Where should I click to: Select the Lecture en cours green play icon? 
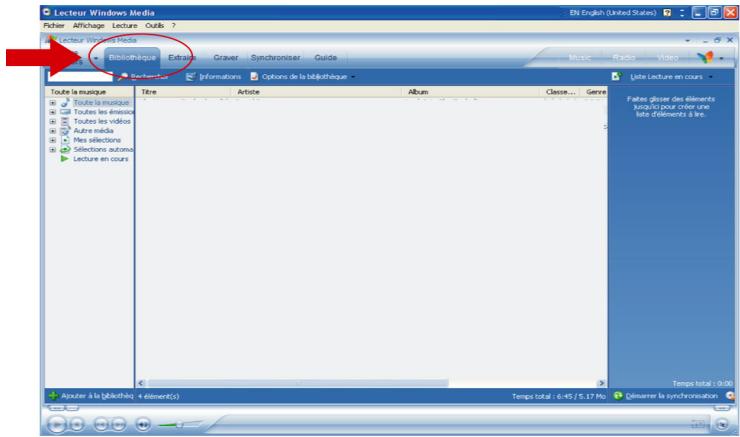coord(65,159)
